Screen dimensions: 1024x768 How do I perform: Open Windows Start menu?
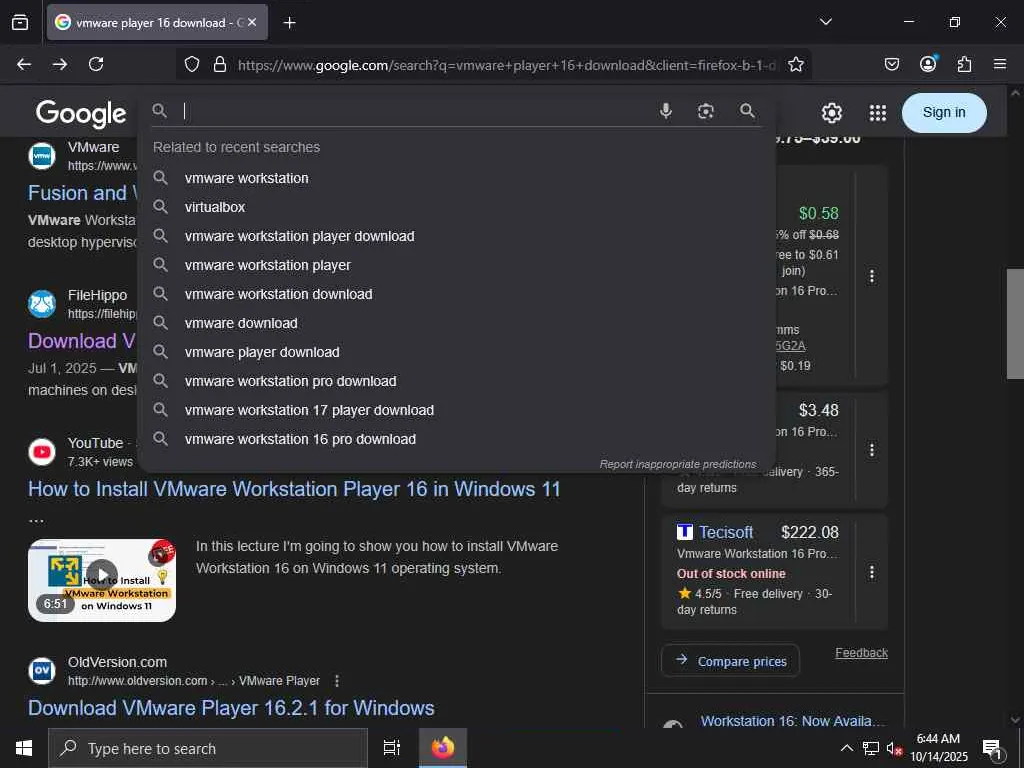click(24, 748)
